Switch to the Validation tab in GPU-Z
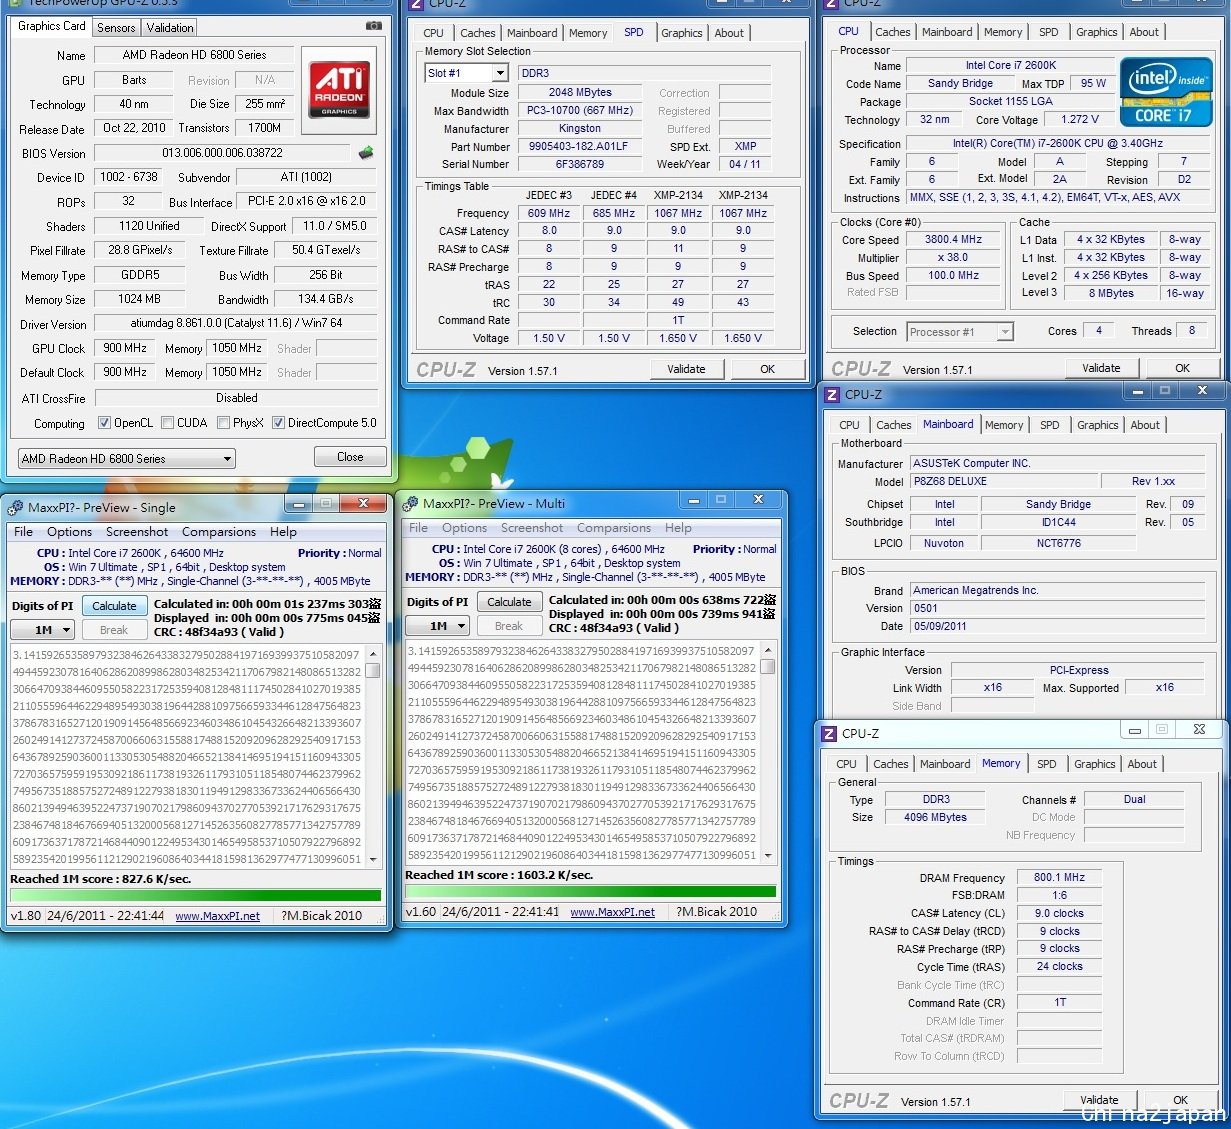The height and width of the screenshot is (1129, 1231). (x=170, y=28)
